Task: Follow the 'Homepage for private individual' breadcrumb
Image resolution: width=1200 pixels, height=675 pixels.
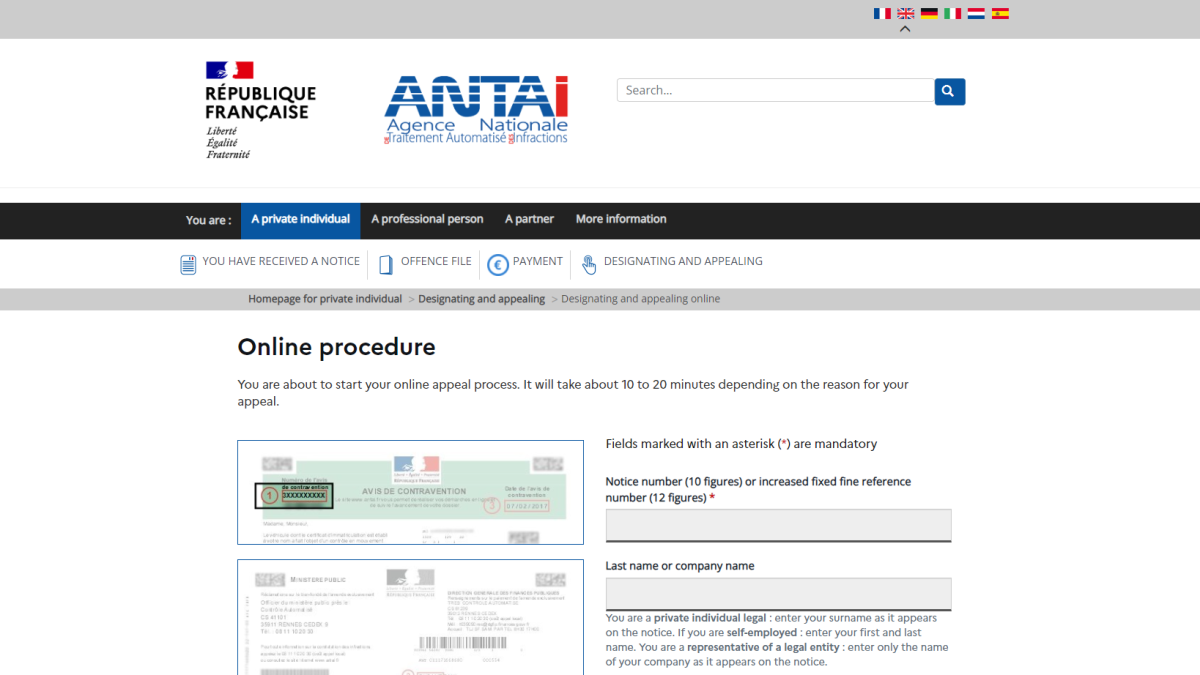Action: (325, 298)
